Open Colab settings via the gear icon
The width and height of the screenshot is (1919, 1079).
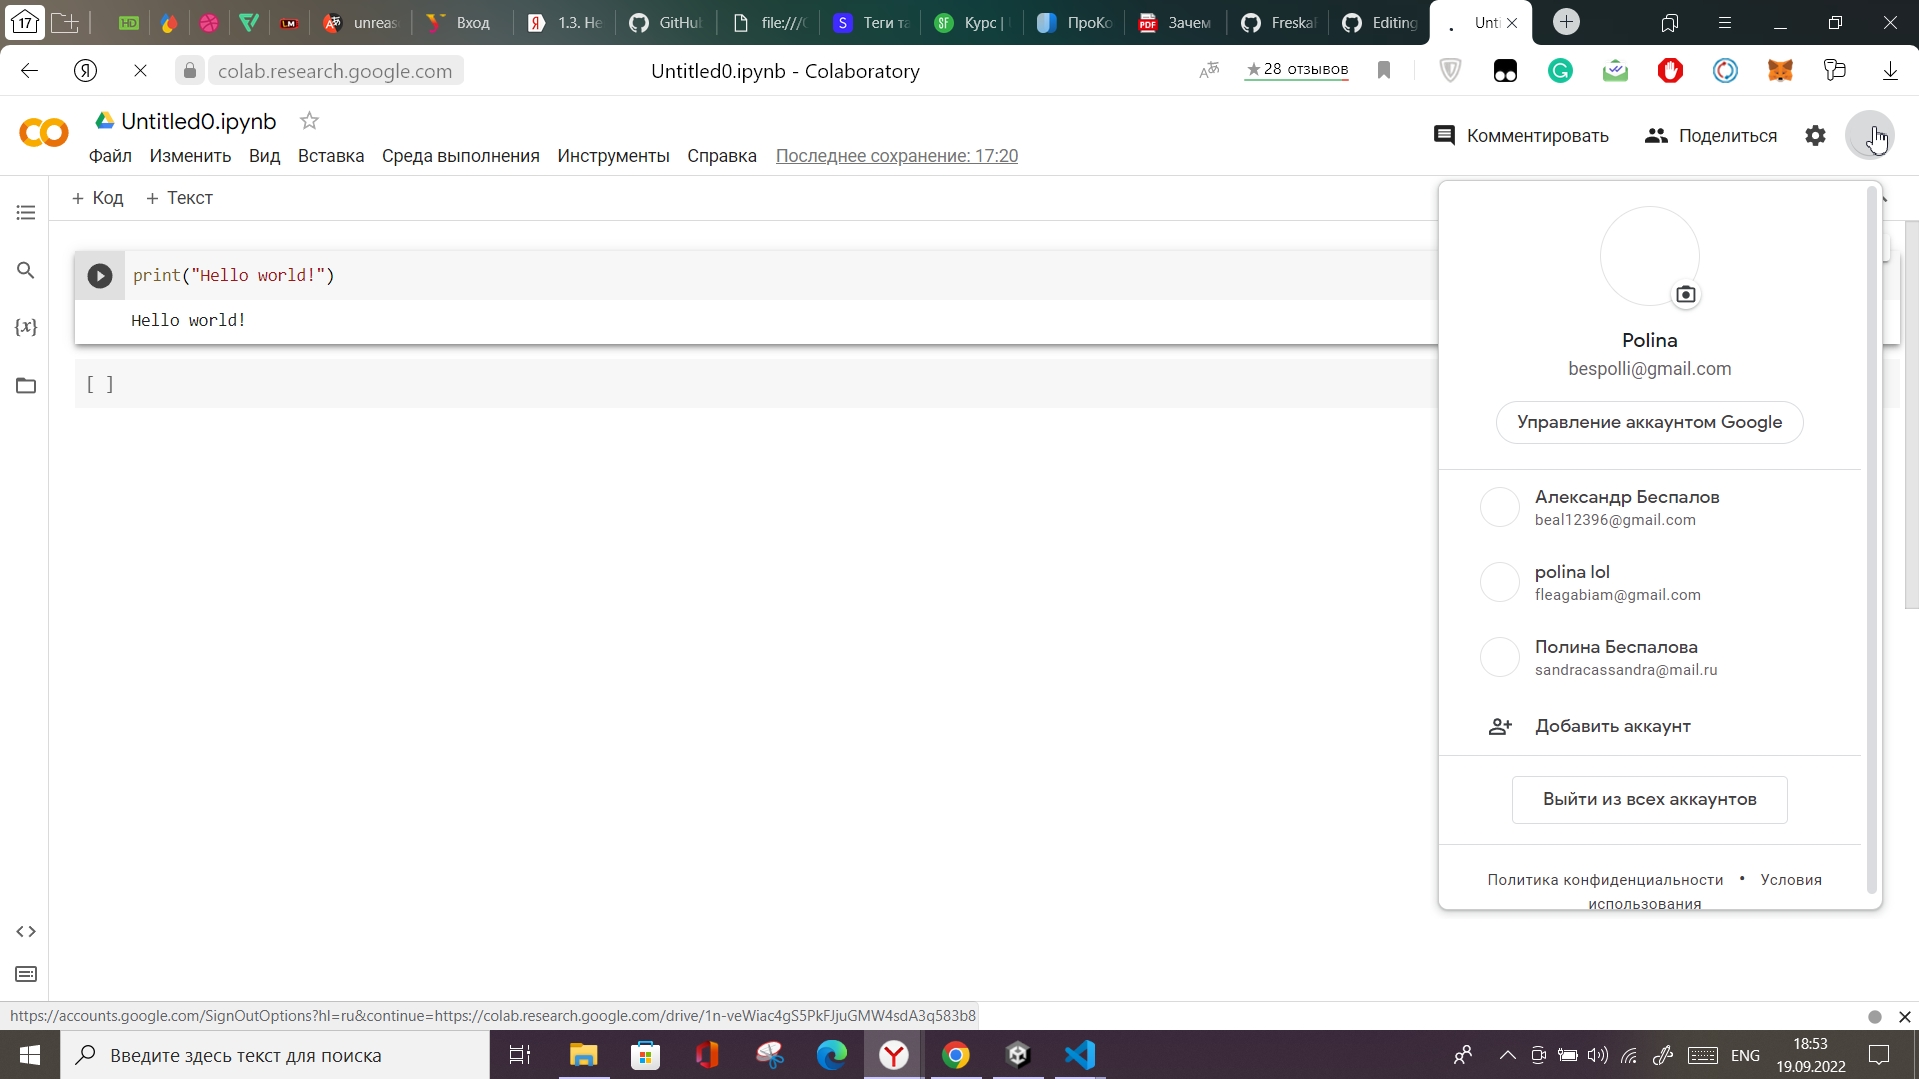click(1815, 136)
